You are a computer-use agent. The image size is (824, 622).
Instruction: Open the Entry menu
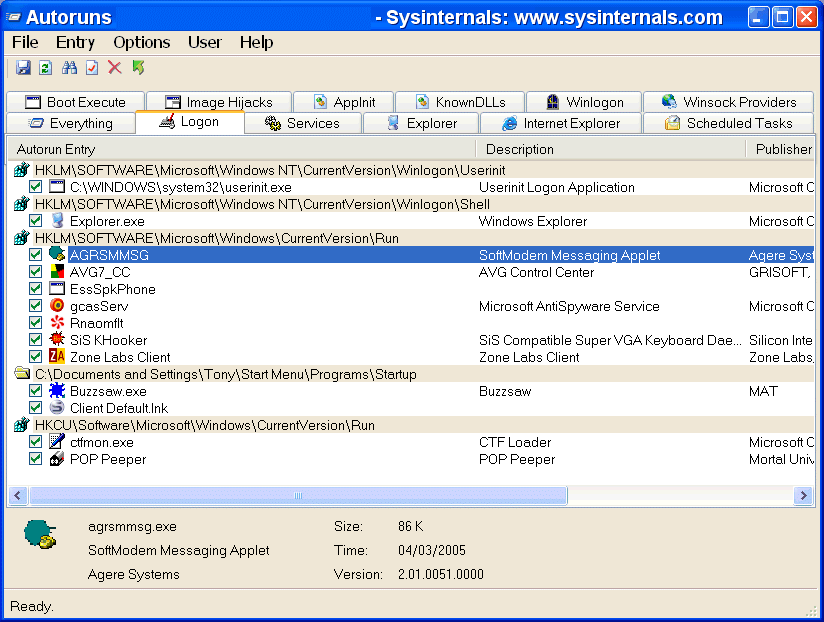click(x=75, y=42)
